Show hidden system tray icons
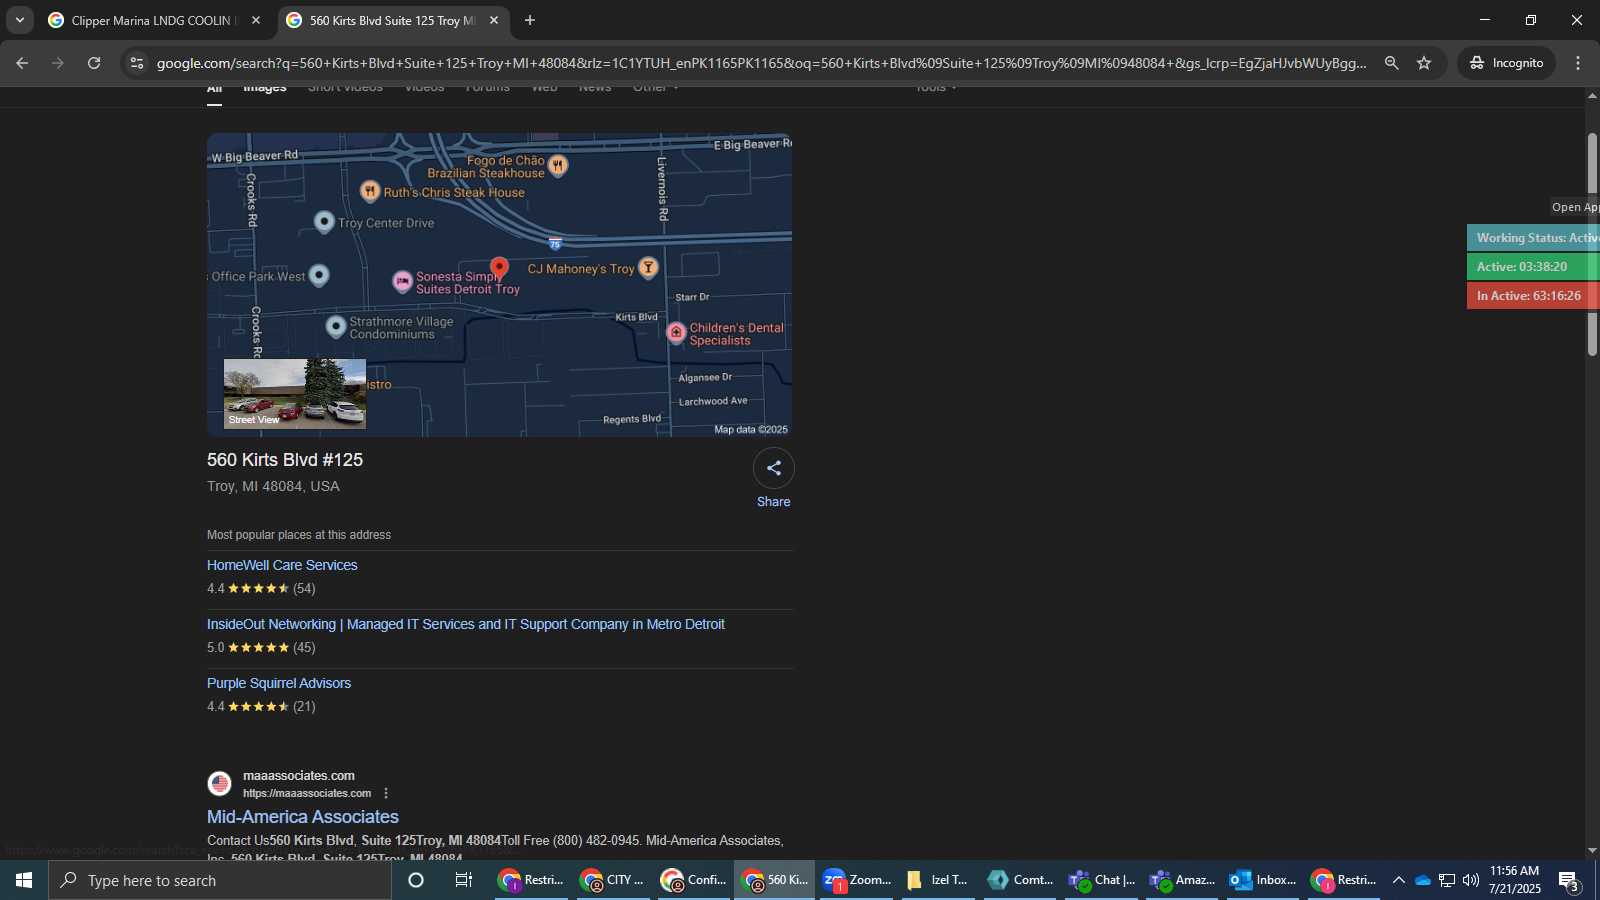This screenshot has width=1600, height=900. point(1398,880)
